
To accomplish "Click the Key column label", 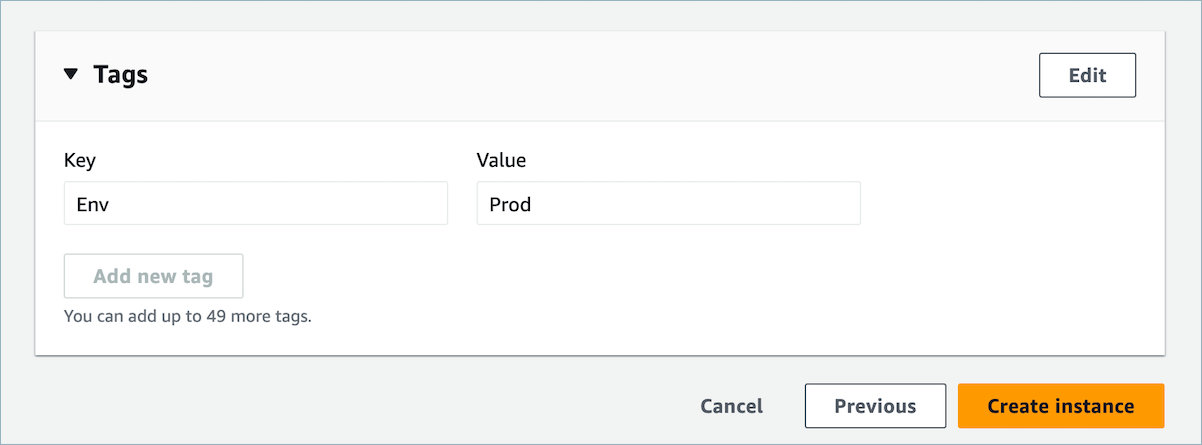I will pos(80,160).
